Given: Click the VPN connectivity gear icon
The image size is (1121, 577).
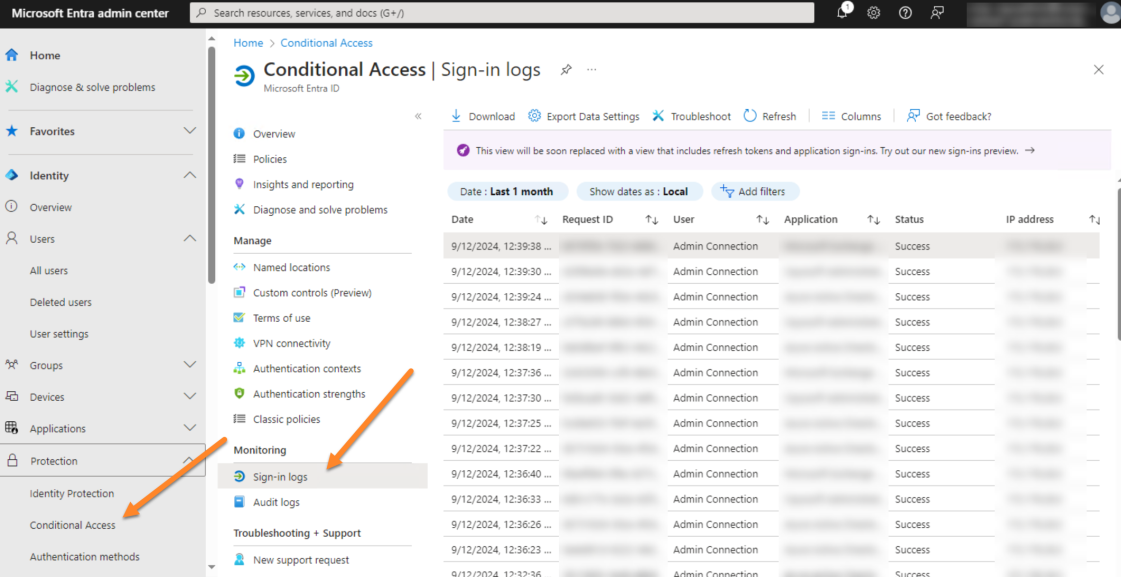Looking at the screenshot, I should click(x=239, y=343).
